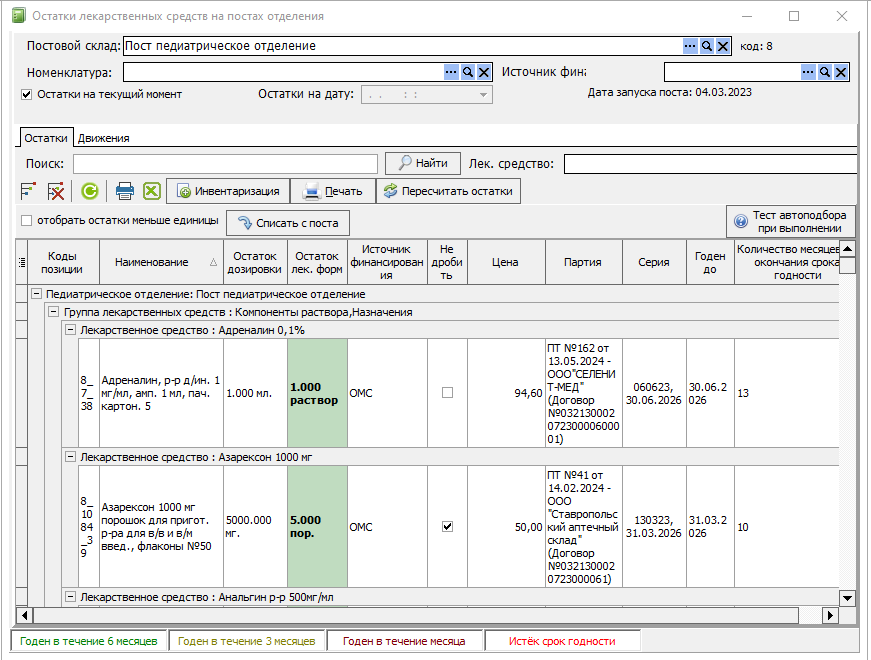Select the Остатки tab
The width and height of the screenshot is (871, 660).
click(x=46, y=138)
